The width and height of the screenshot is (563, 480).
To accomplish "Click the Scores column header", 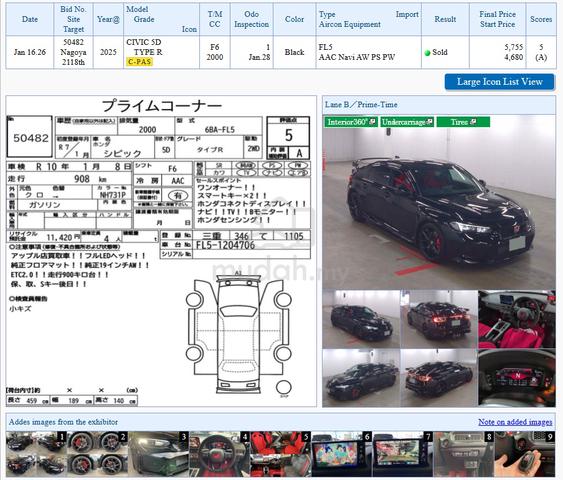I will point(541,19).
